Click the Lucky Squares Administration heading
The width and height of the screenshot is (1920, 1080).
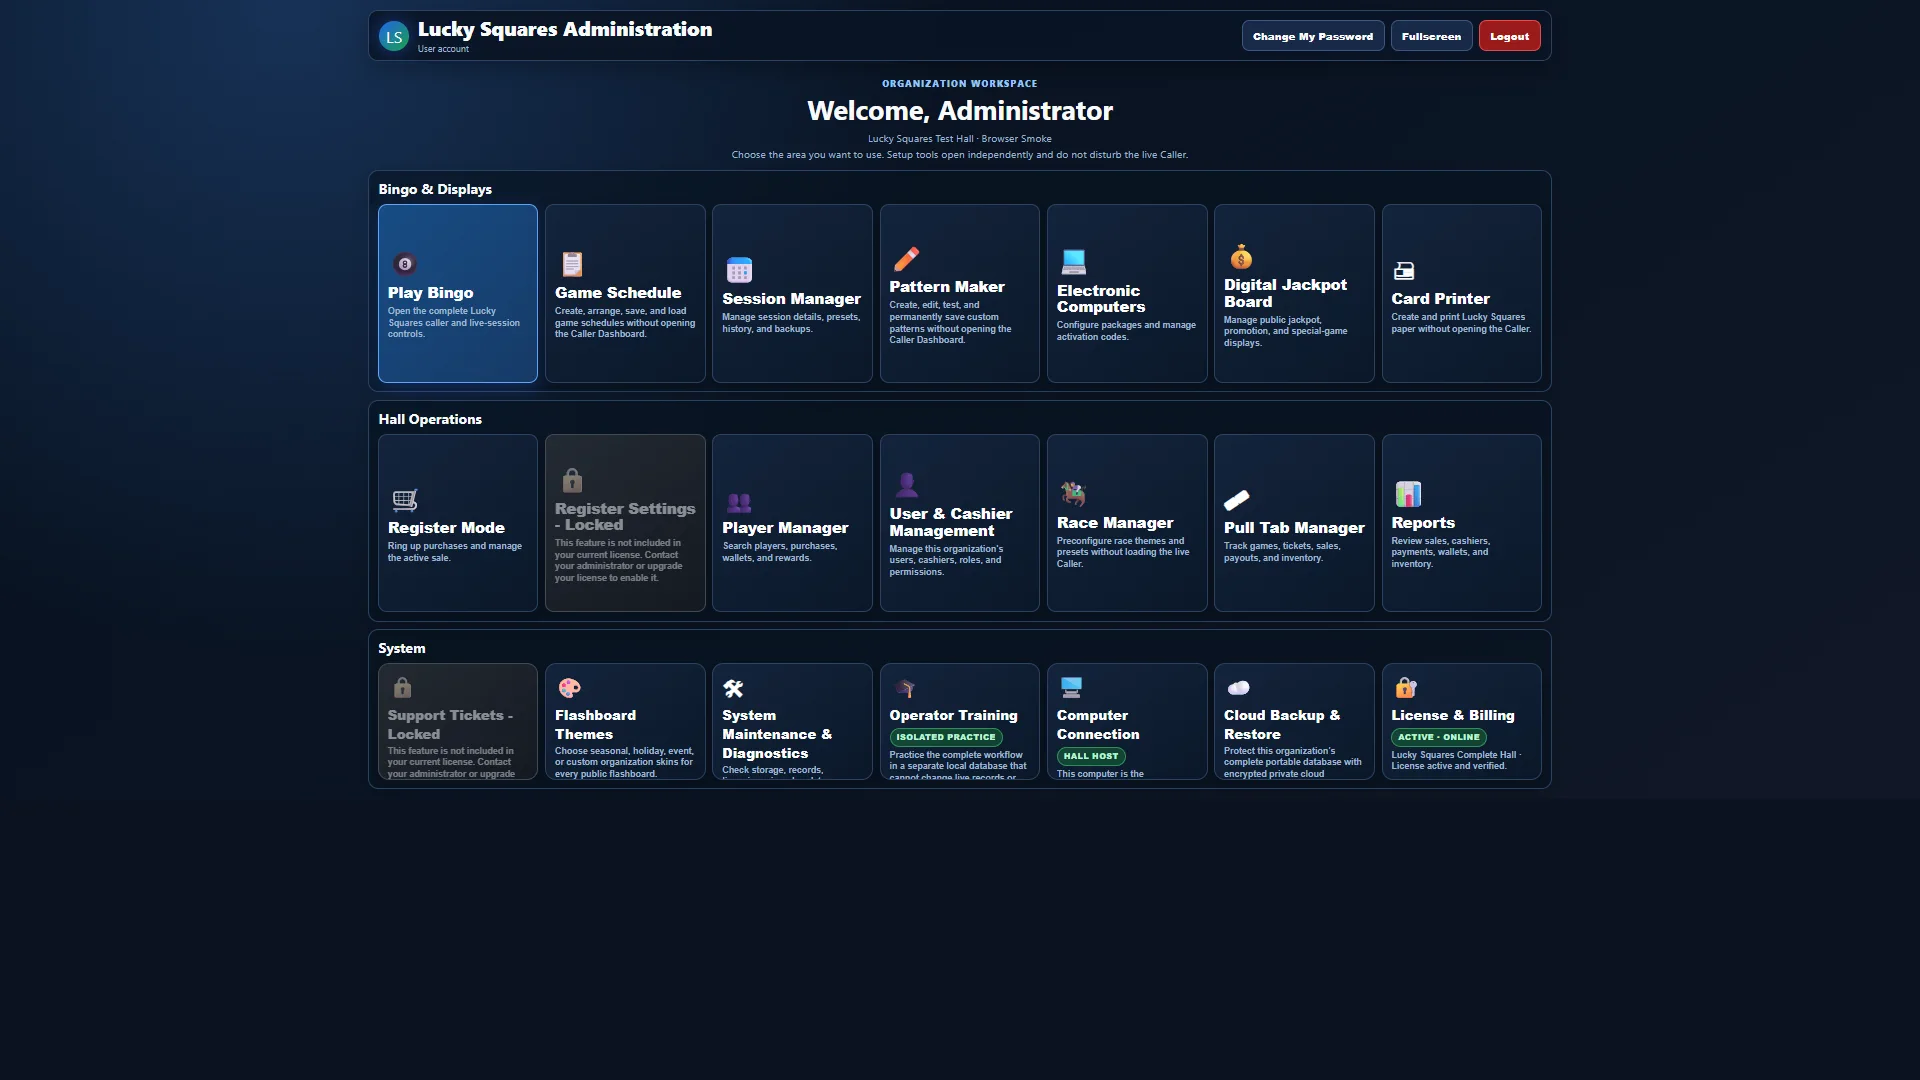pos(565,30)
